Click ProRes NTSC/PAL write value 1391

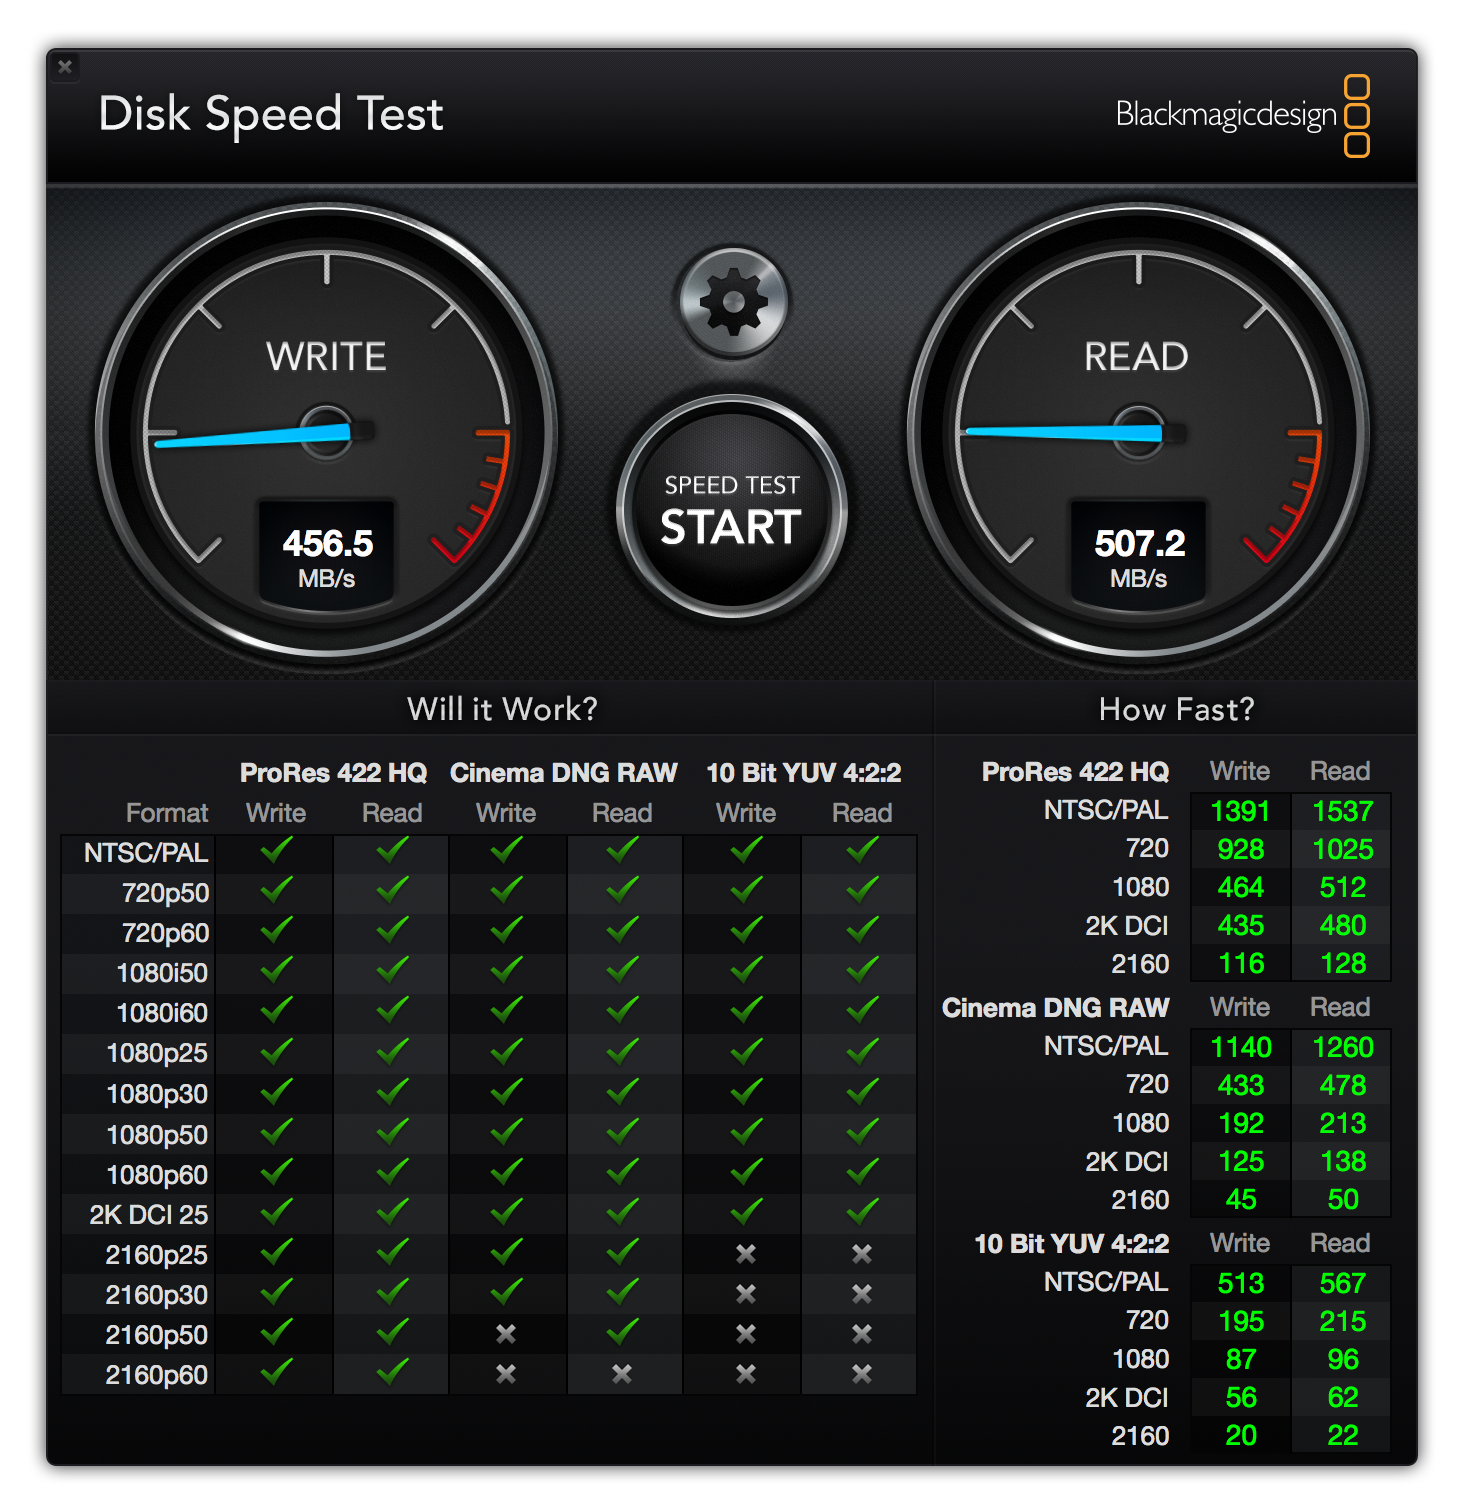1240,811
